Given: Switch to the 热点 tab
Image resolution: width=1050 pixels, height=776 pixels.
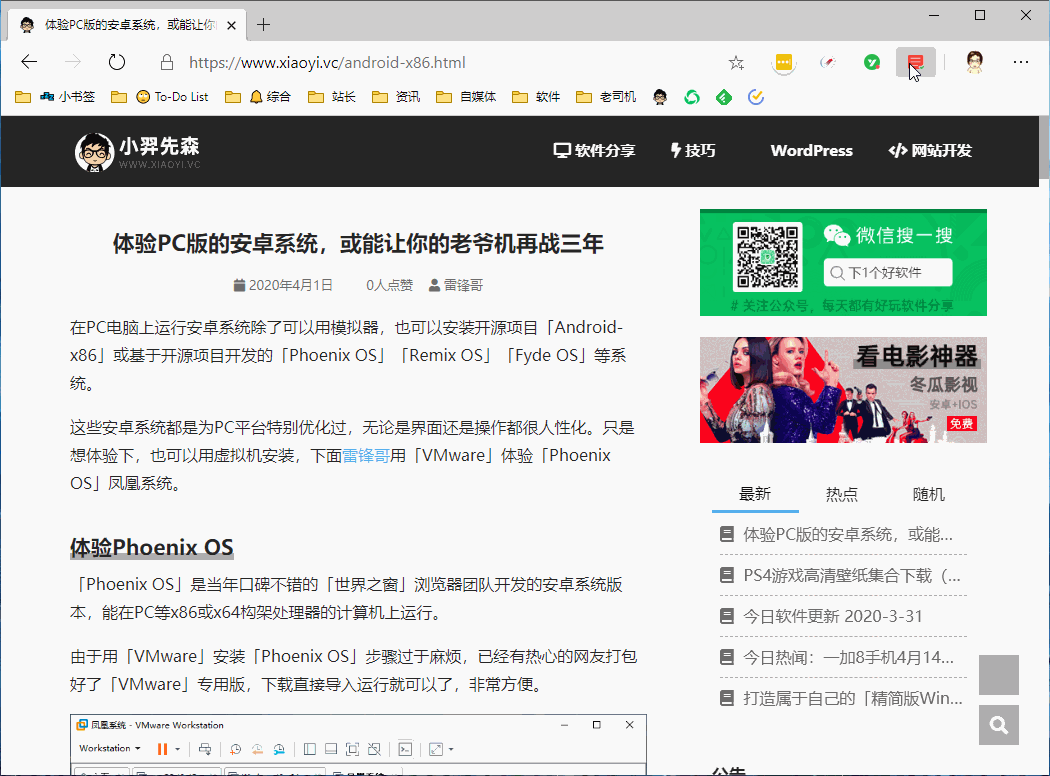Looking at the screenshot, I should tap(841, 494).
